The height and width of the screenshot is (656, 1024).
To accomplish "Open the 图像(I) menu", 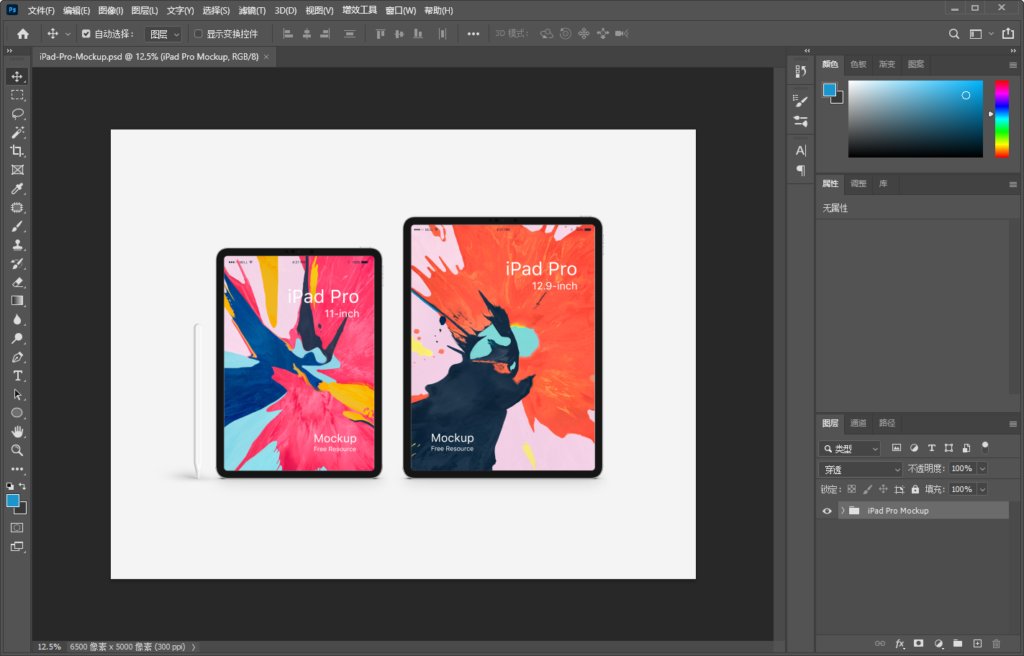I will click(110, 10).
